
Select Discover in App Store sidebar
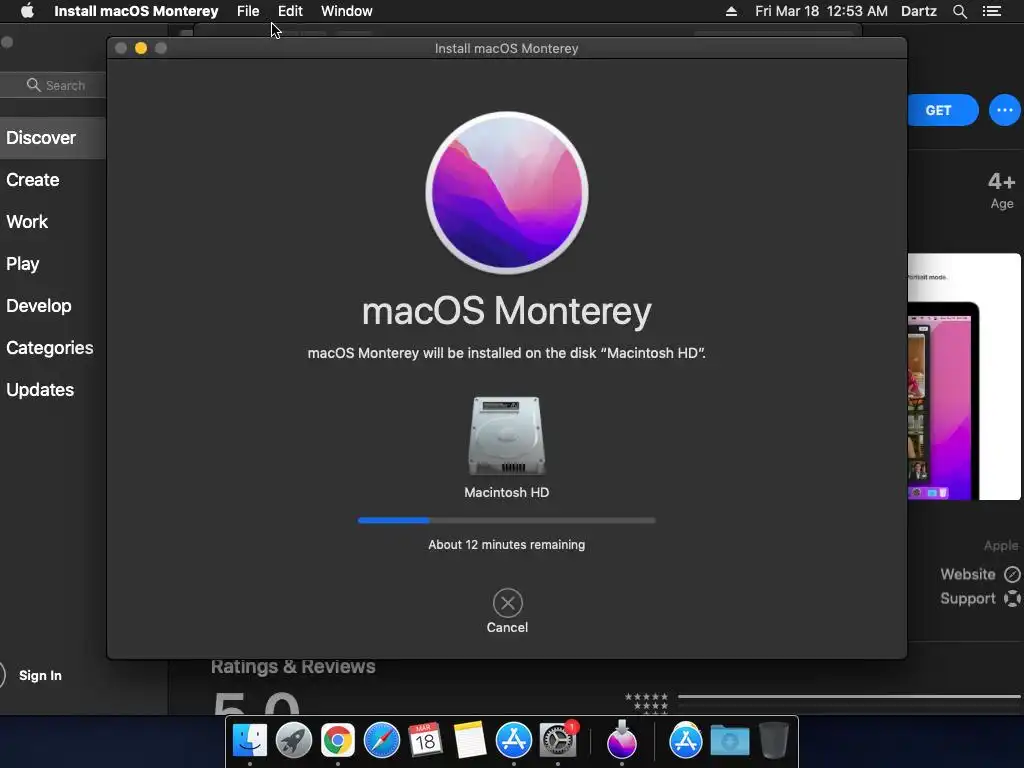coord(52,138)
